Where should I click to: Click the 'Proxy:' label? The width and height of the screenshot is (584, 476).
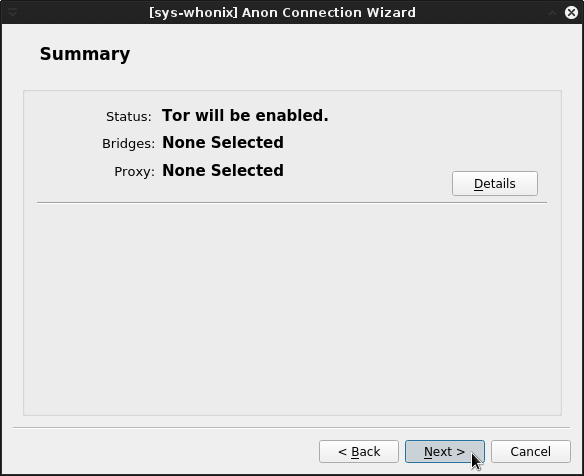click(x=134, y=172)
